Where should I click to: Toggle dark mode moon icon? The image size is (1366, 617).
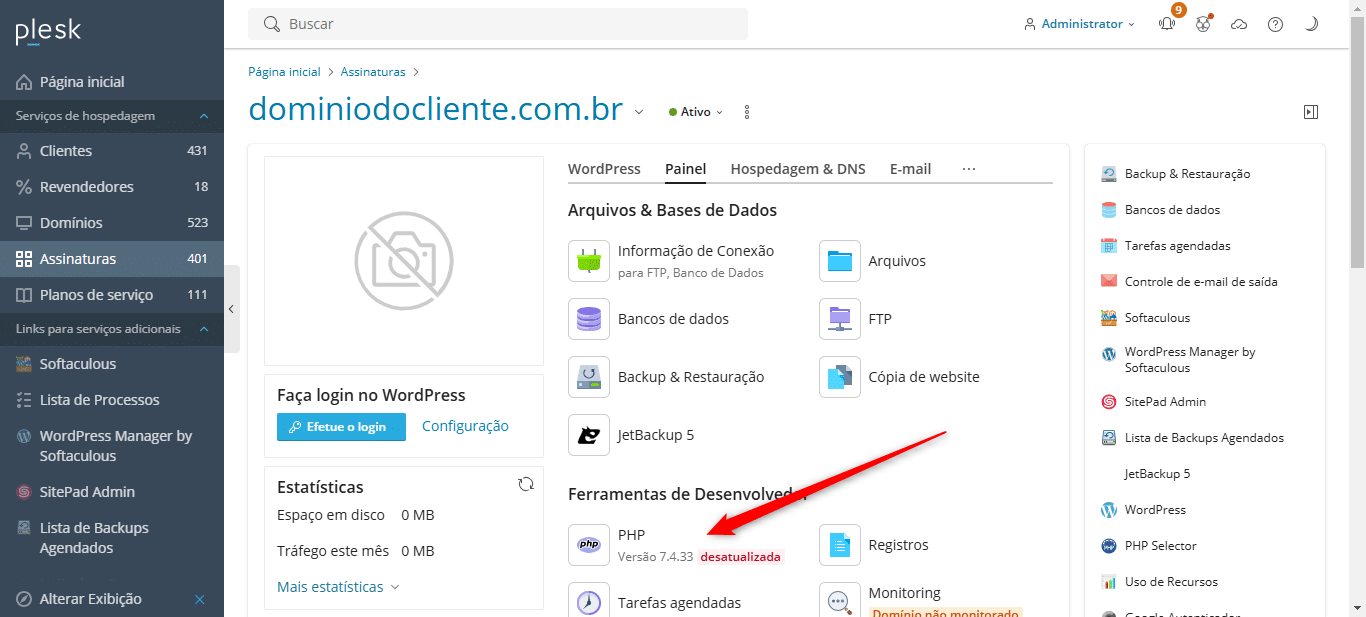1311,24
